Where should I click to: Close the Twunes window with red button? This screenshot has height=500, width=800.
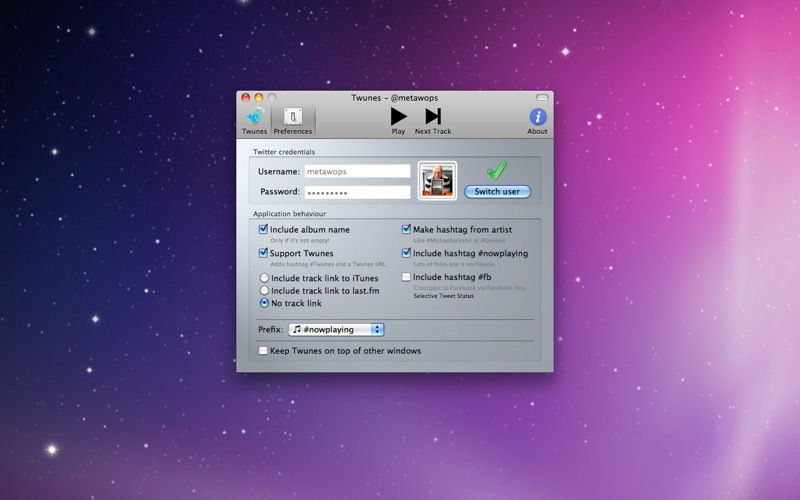pos(245,97)
